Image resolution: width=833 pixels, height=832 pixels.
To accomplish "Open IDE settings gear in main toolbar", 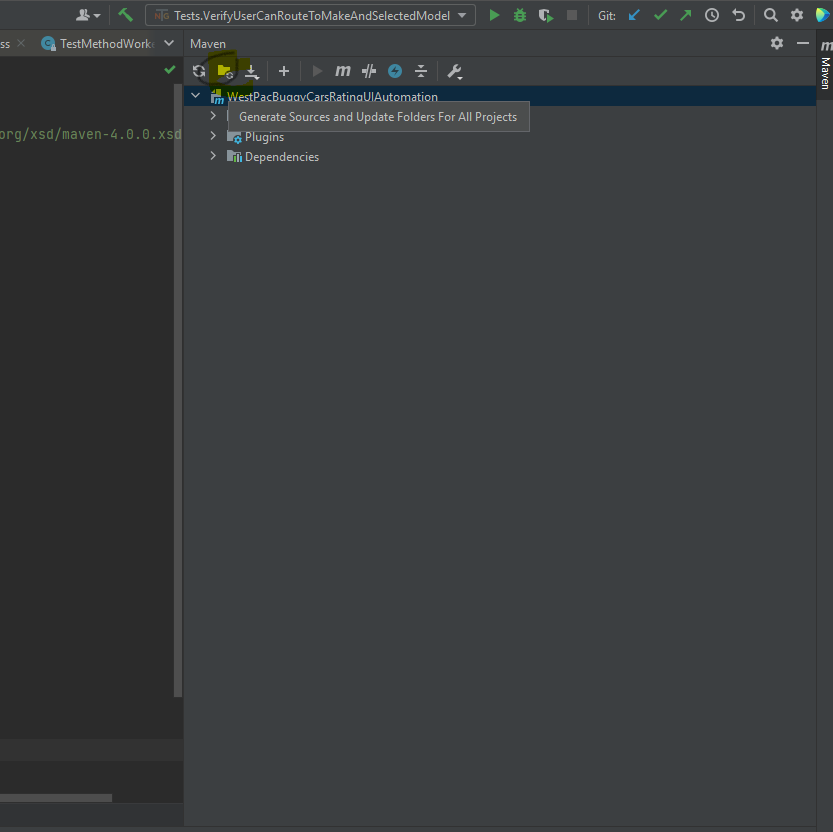I will point(796,15).
